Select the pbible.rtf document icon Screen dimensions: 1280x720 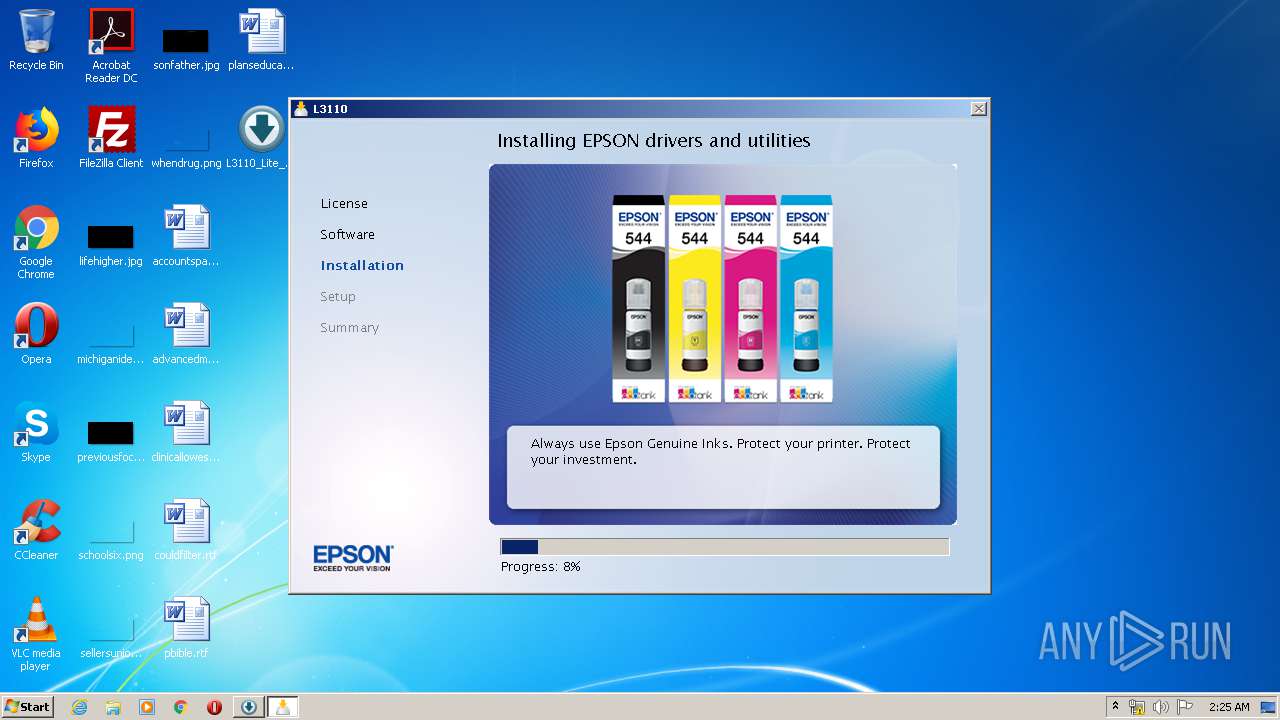pos(186,628)
